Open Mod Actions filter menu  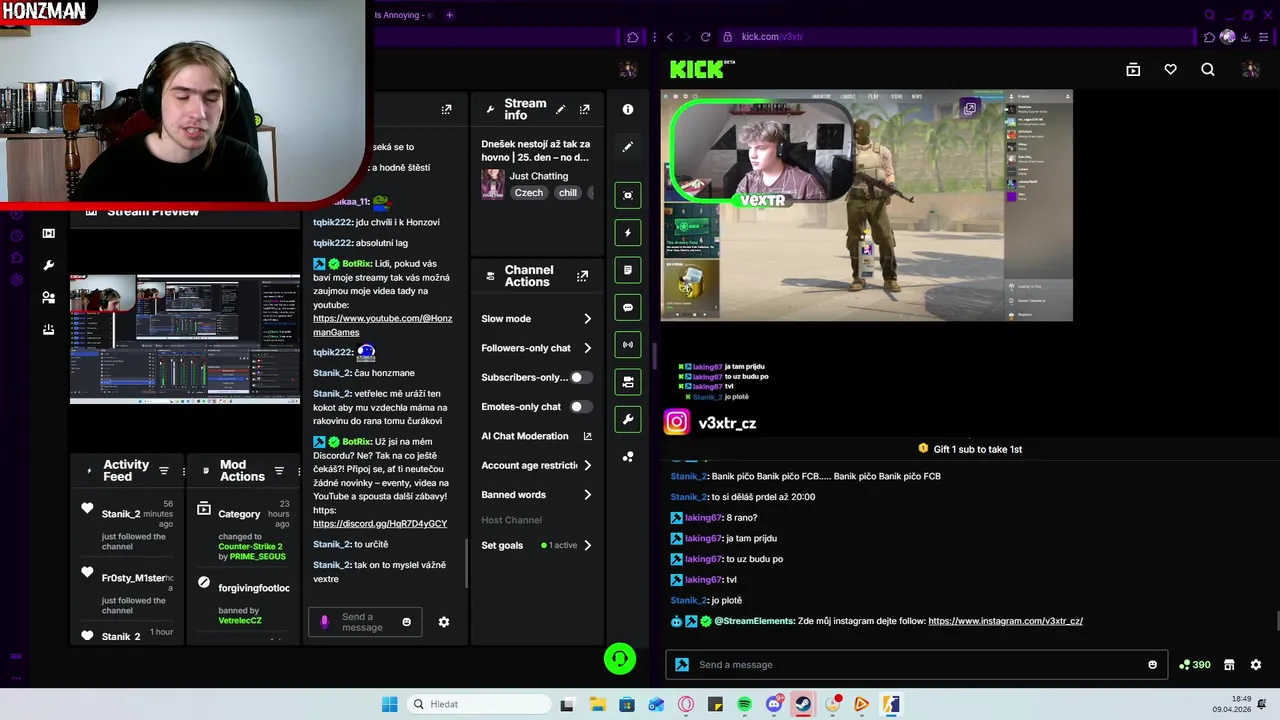point(279,471)
